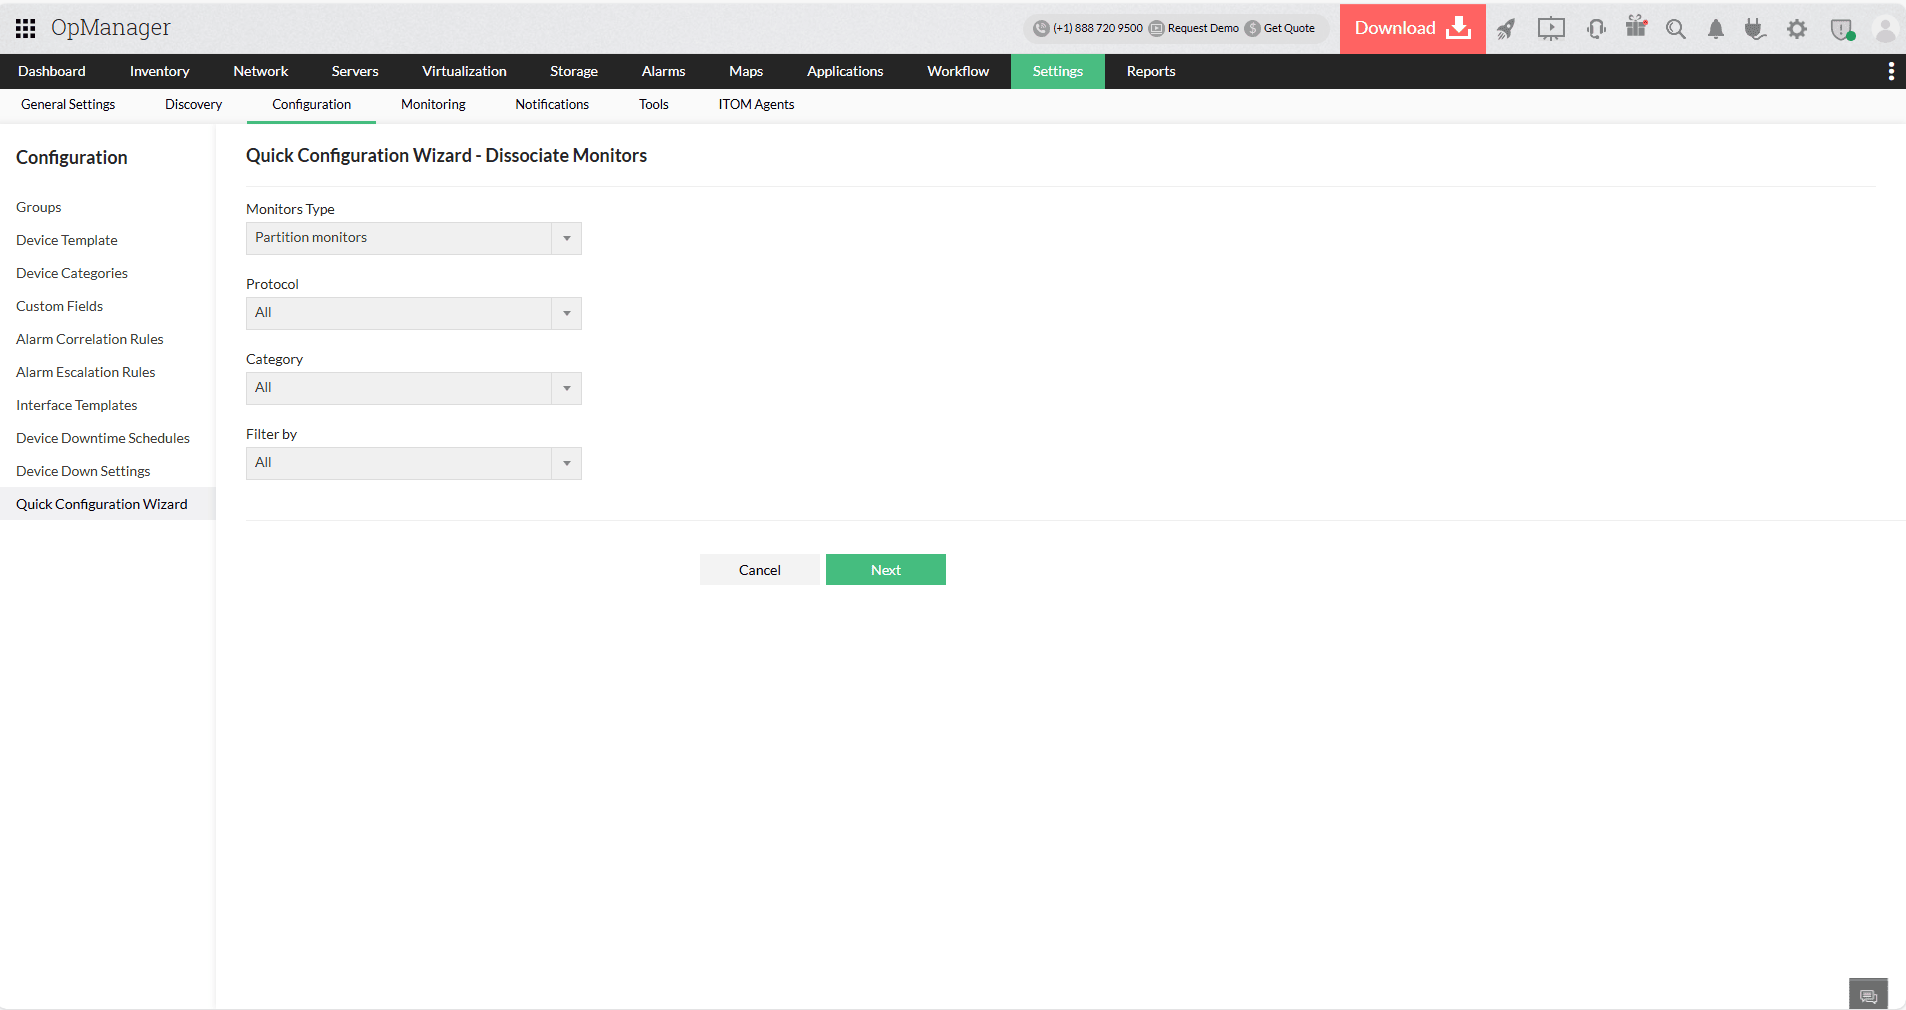Expand the Protocol dropdown
1906x1010 pixels.
566,313
